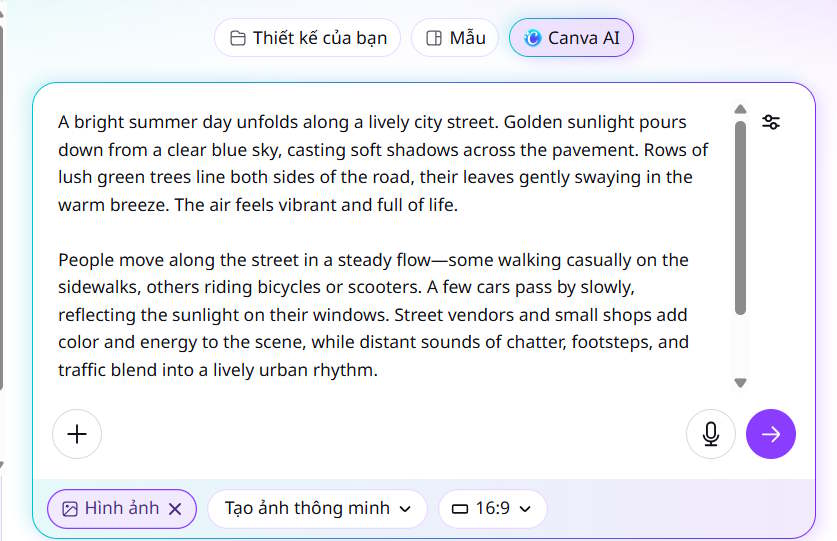Click the scrollbar down arrow
The image size is (837, 541).
(740, 382)
